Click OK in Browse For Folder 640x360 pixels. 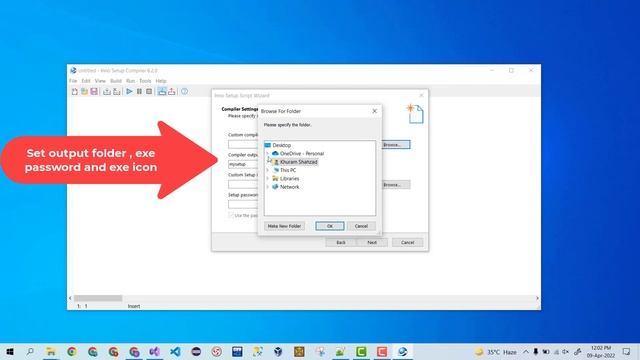[x=330, y=226]
